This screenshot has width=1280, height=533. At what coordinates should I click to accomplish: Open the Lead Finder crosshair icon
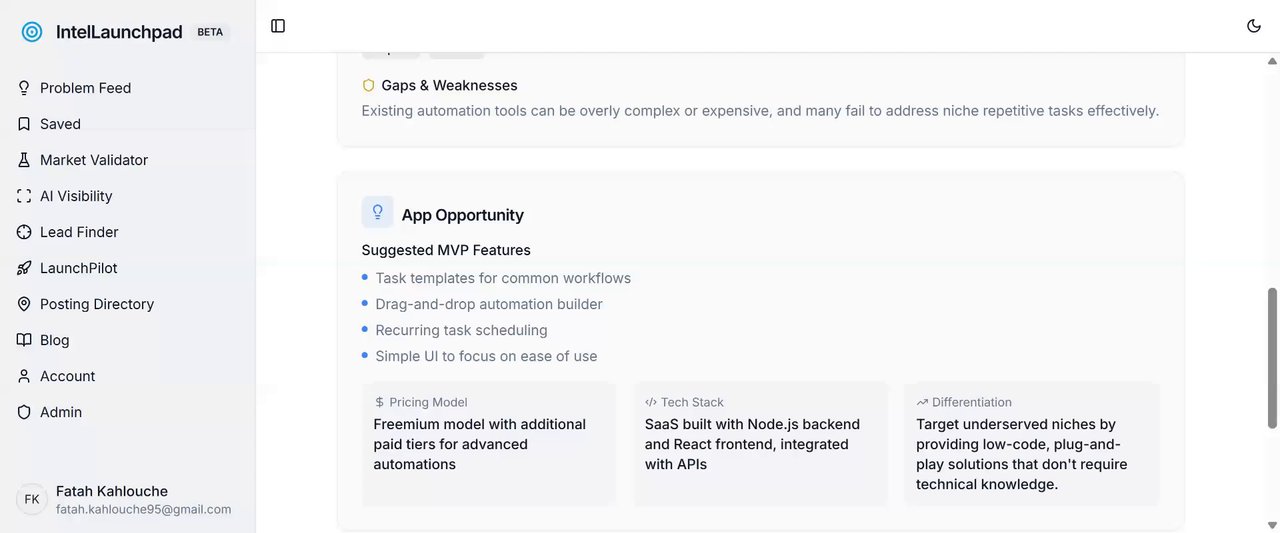pyautogui.click(x=24, y=232)
